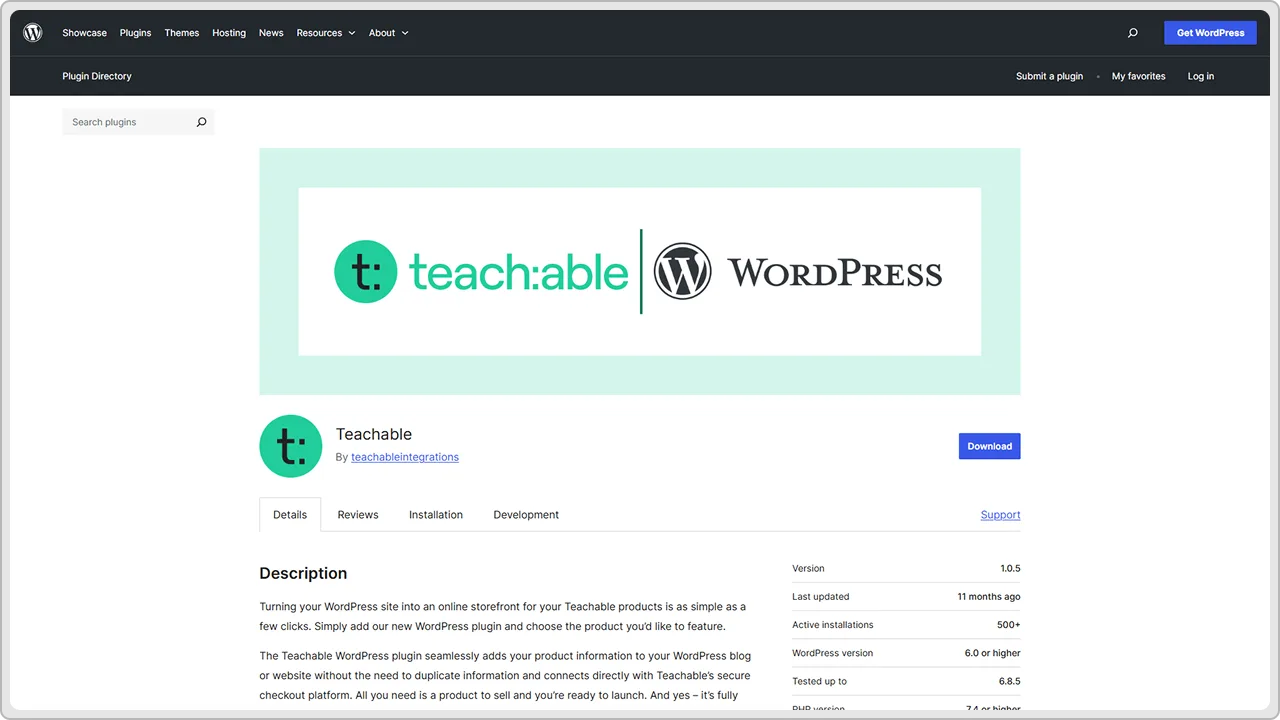This screenshot has width=1280, height=720.
Task: Click the Teachable plugin round logo icon
Action: (291, 446)
